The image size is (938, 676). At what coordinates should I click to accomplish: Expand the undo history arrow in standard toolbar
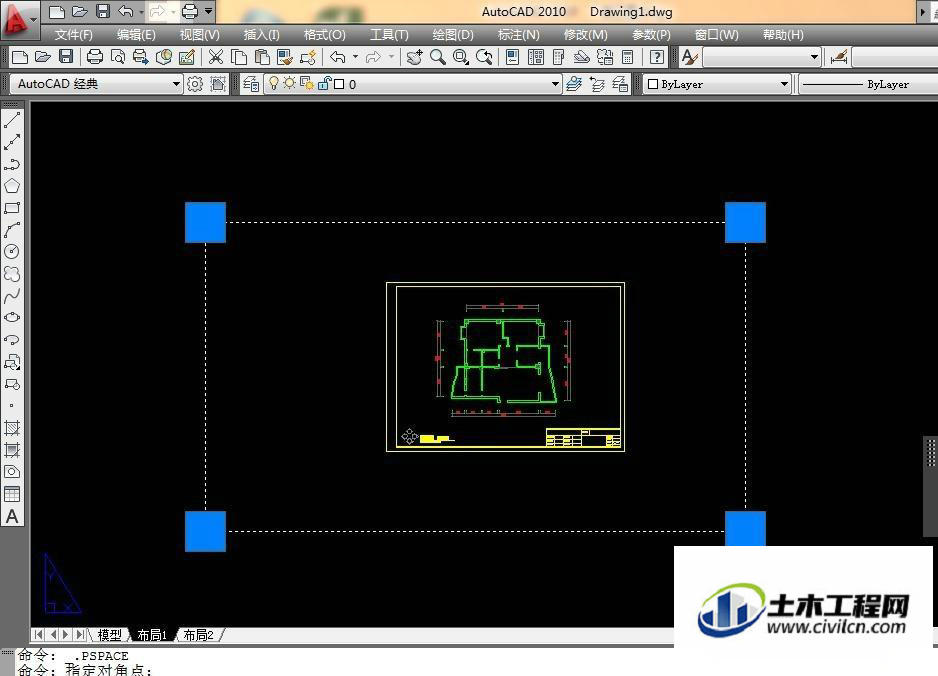click(355, 57)
